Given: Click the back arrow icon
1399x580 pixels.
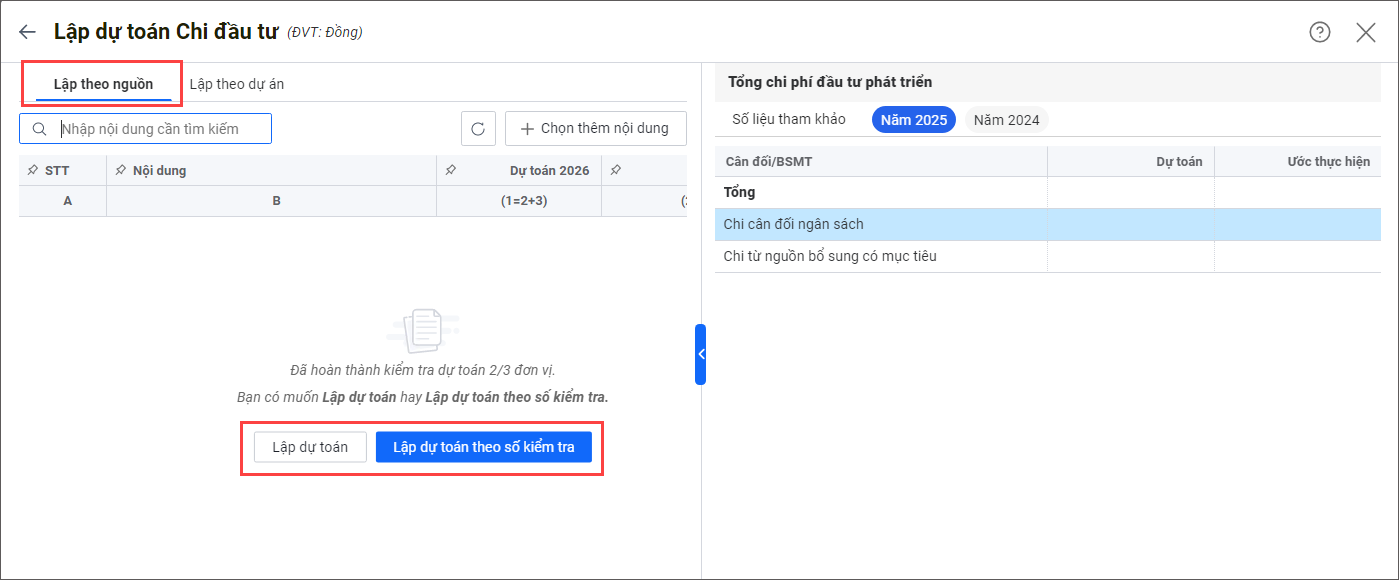Looking at the screenshot, I should [27, 32].
